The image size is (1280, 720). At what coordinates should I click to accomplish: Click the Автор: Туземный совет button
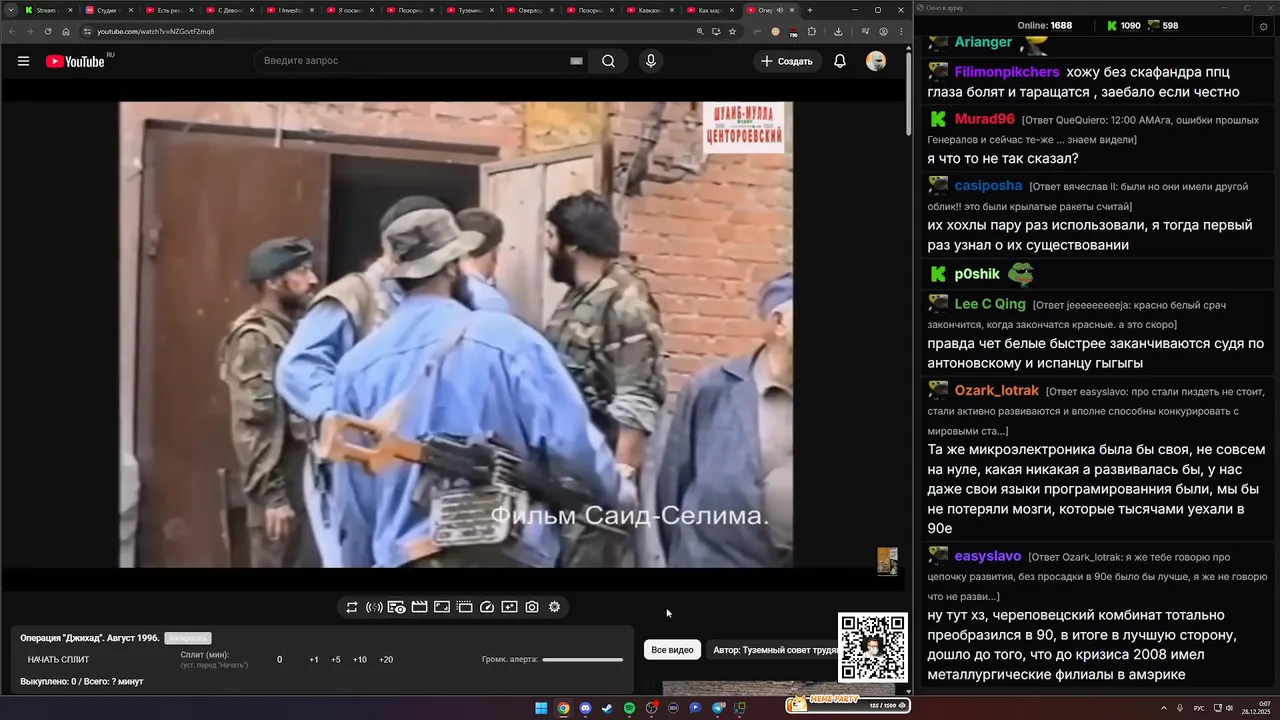pyautogui.click(x=776, y=650)
